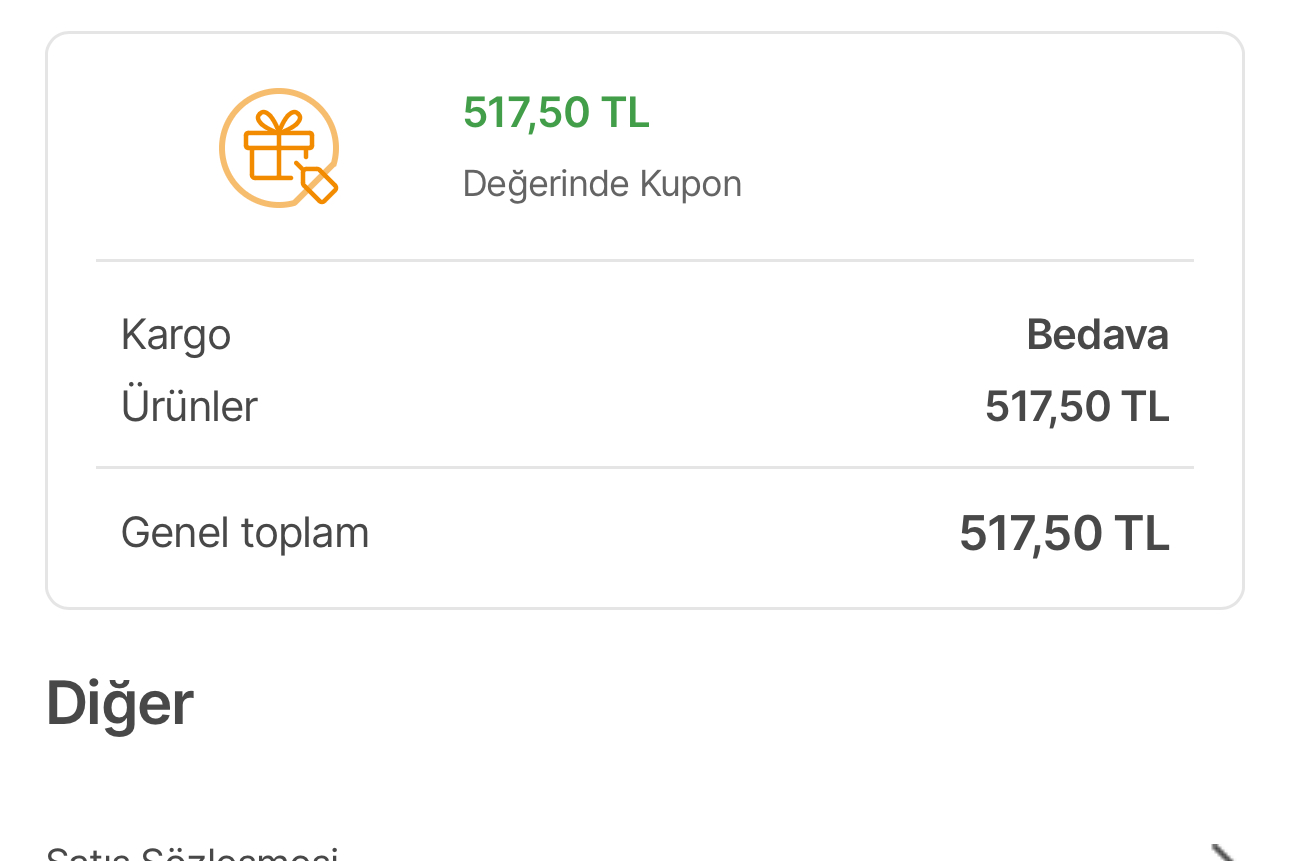Tap the Bedava shipping value

click(1097, 335)
